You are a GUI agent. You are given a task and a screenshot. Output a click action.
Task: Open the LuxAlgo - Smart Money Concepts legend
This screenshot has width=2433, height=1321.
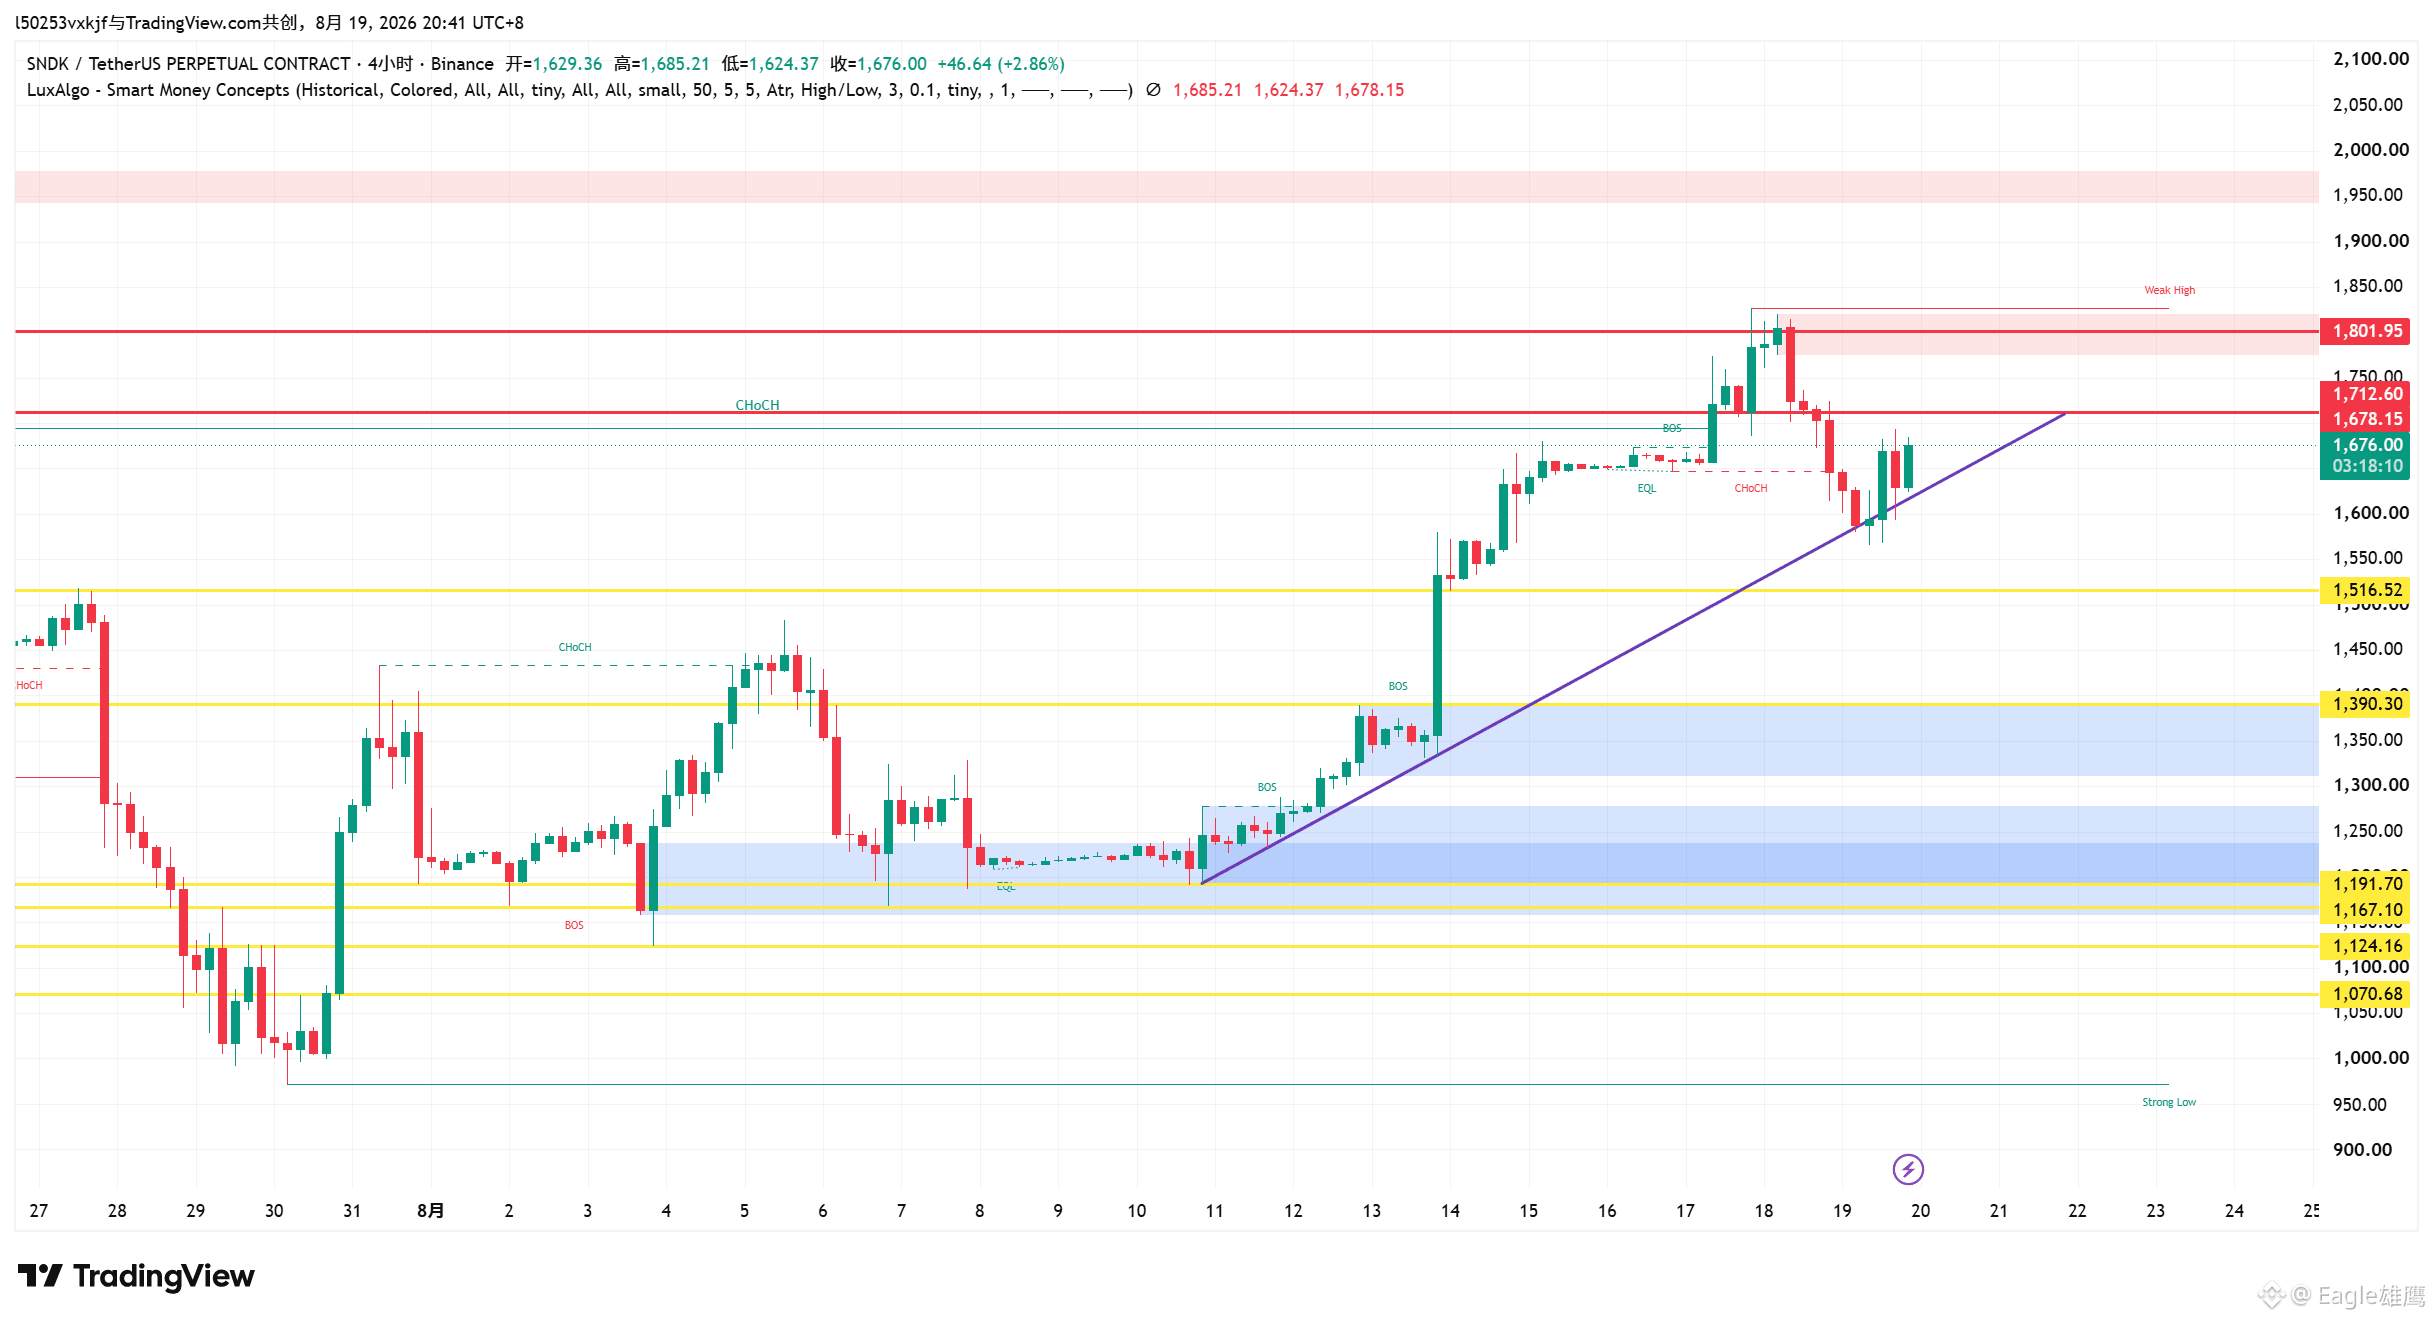pos(579,90)
